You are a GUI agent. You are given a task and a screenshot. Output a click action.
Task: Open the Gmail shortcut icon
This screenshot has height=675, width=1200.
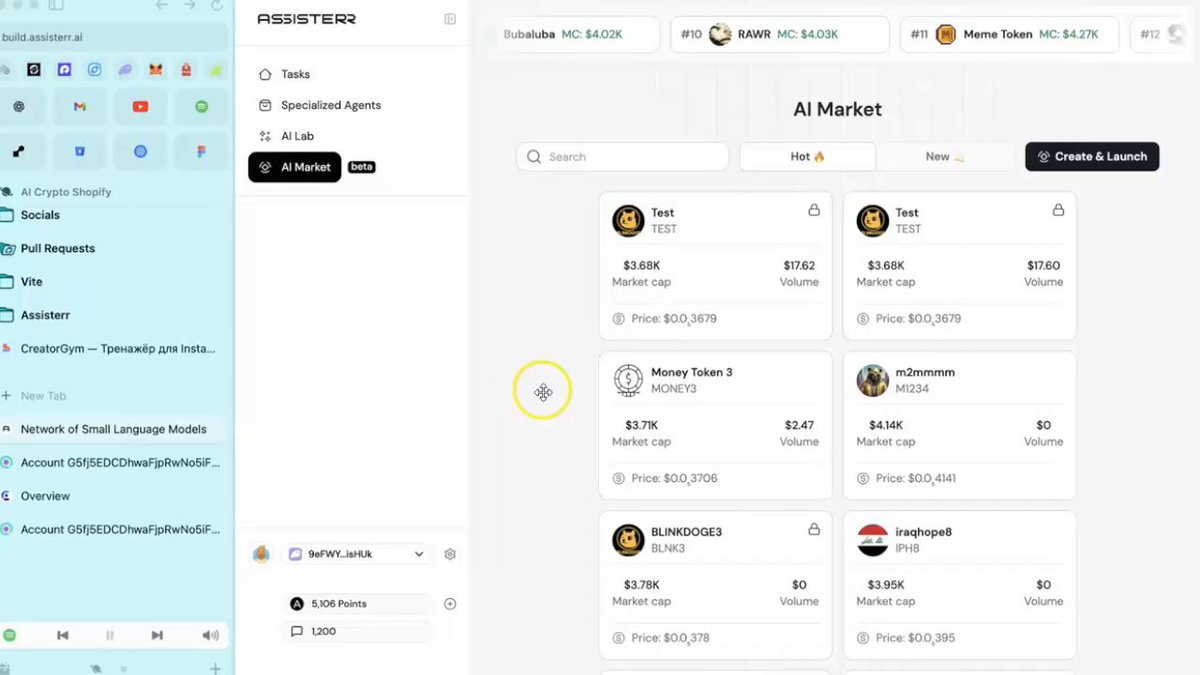pos(80,107)
